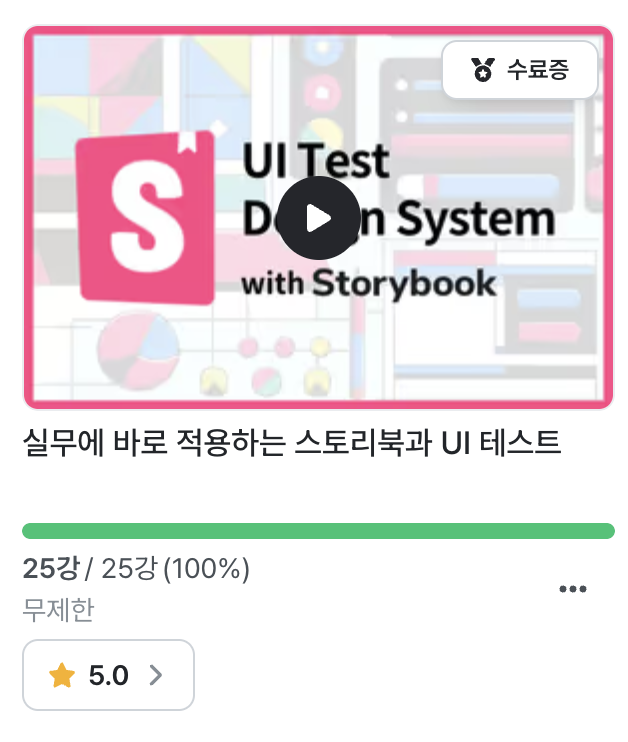Click the word "System" on the thumbnail
This screenshot has width=628, height=742.
(476, 219)
